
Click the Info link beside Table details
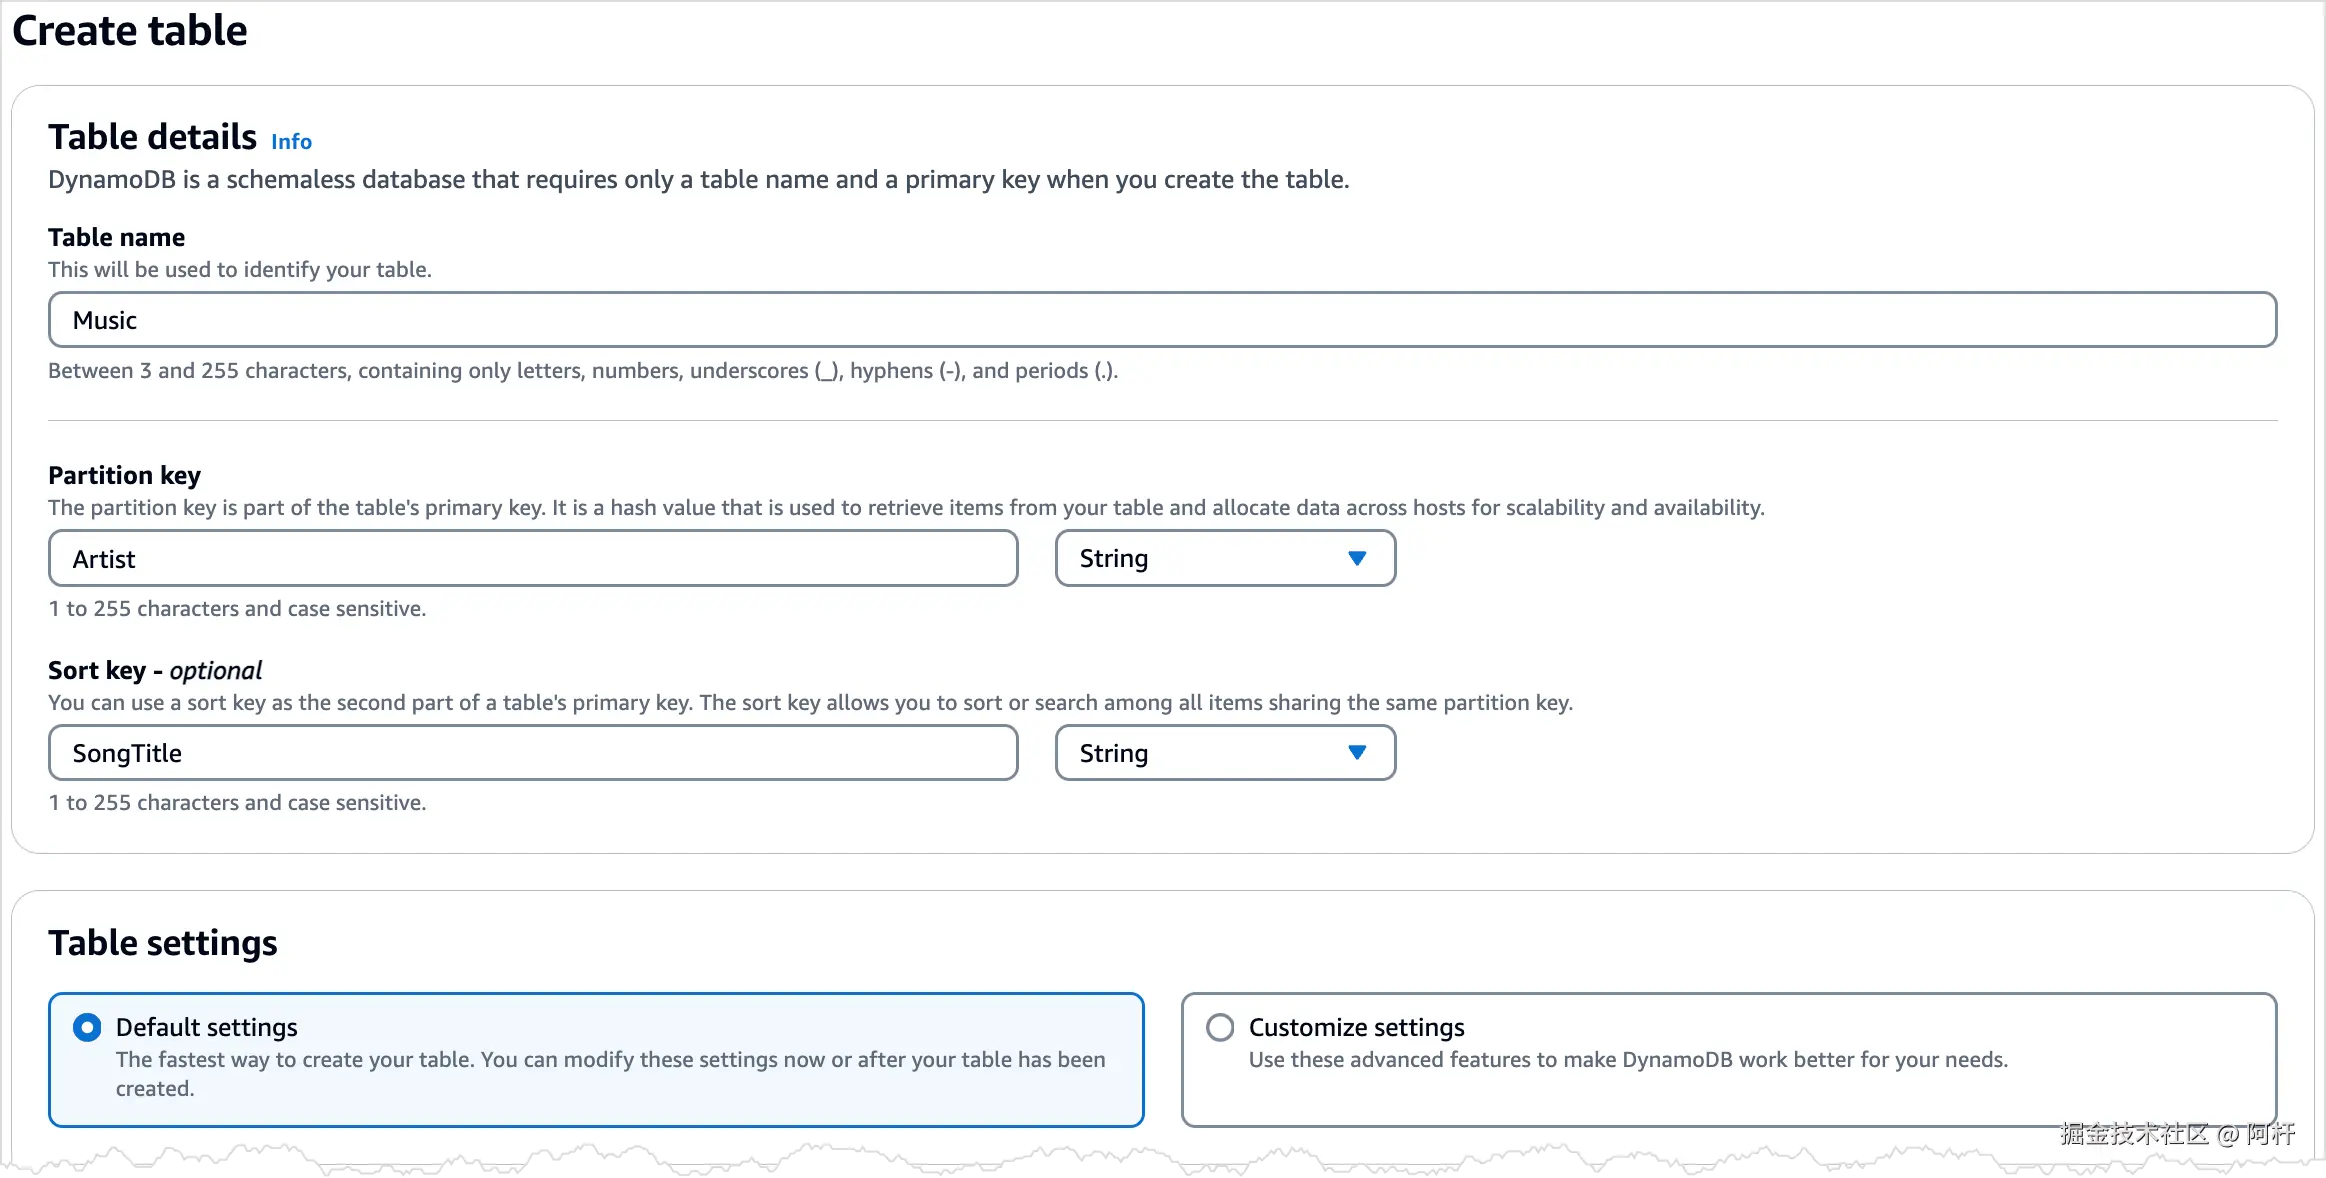pos(291,142)
